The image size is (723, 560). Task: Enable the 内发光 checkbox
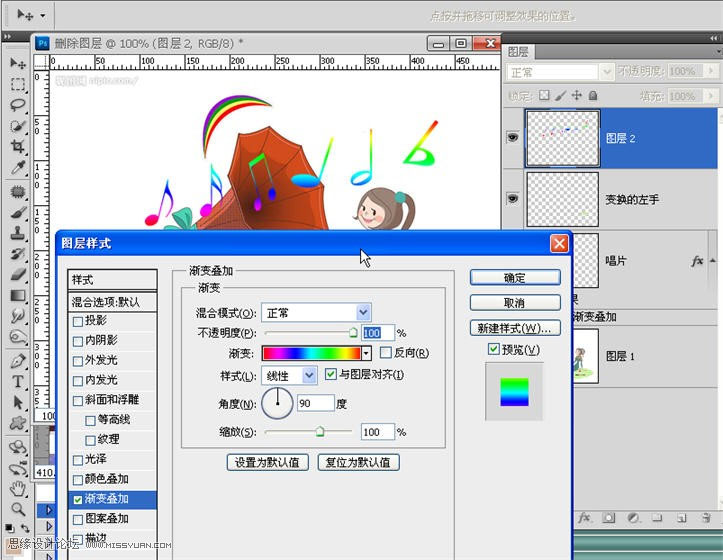coord(78,381)
